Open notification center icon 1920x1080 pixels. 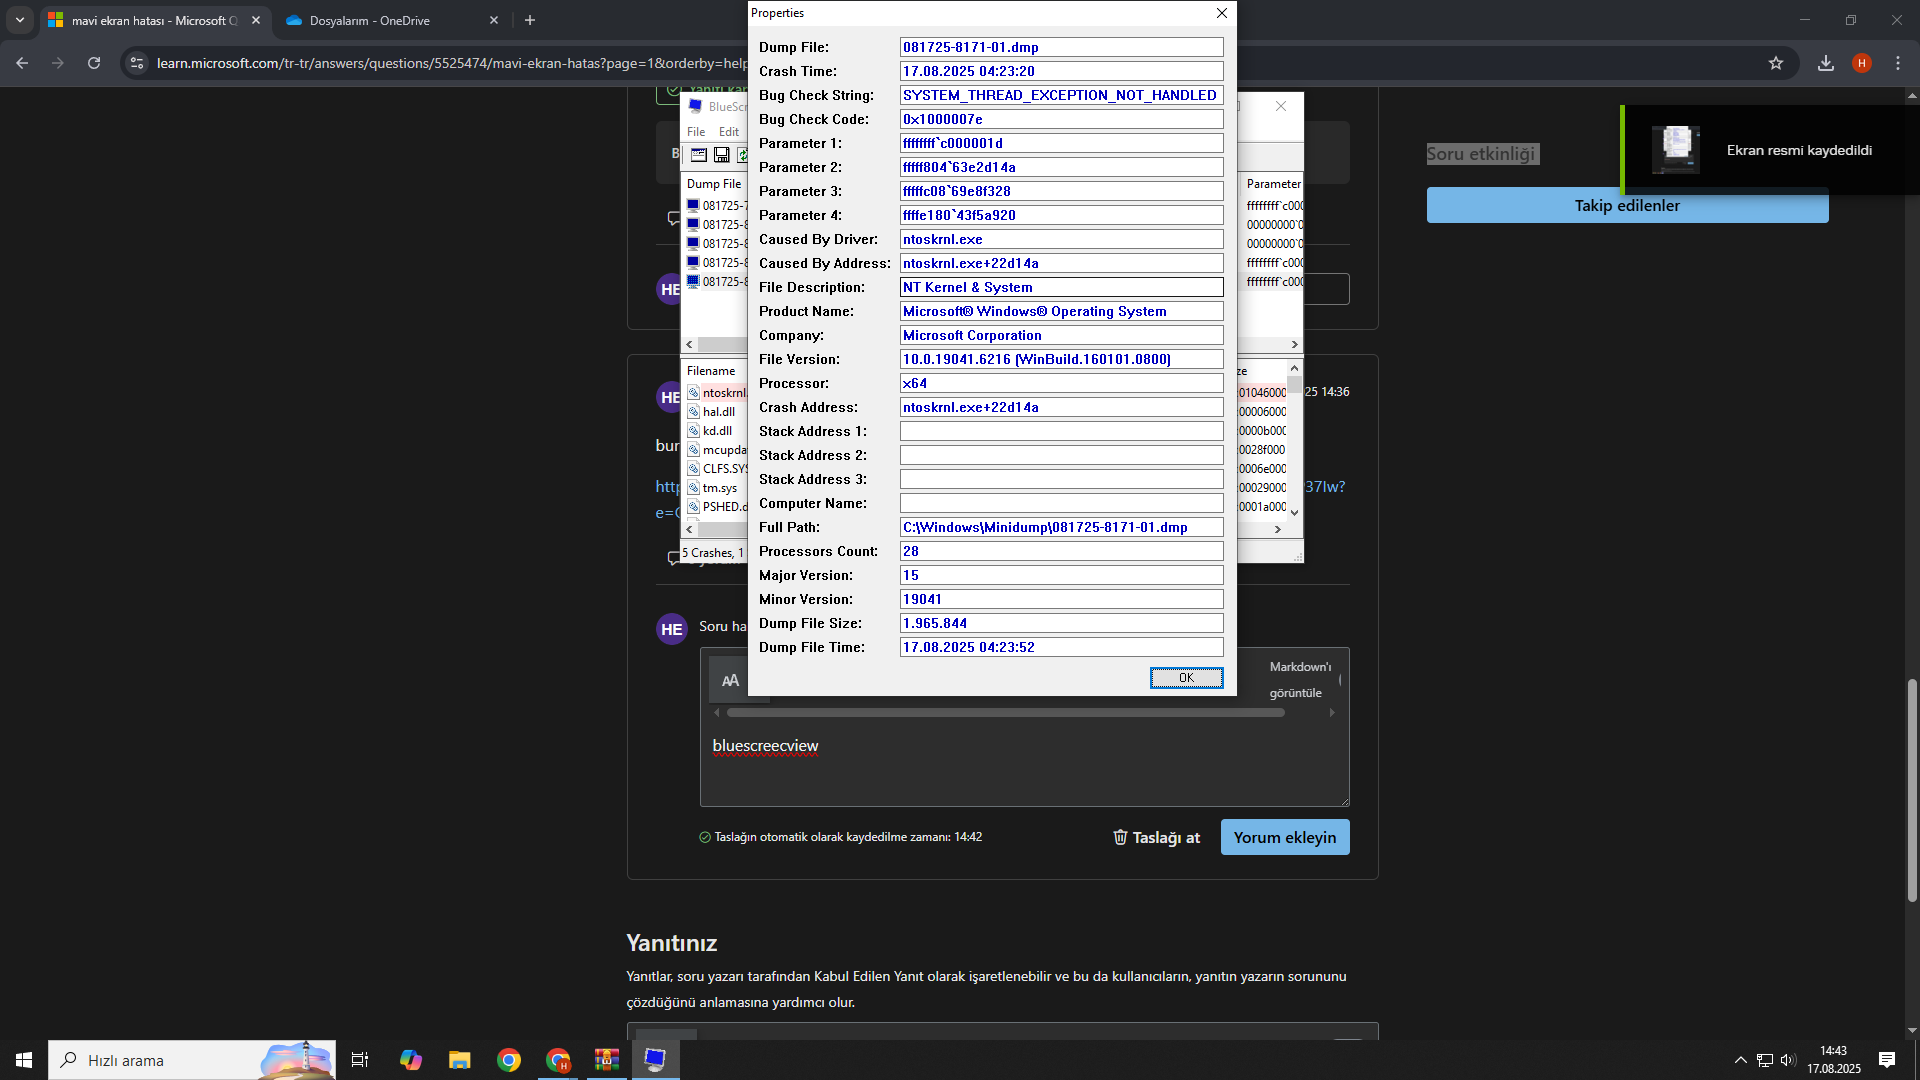pyautogui.click(x=1886, y=1060)
